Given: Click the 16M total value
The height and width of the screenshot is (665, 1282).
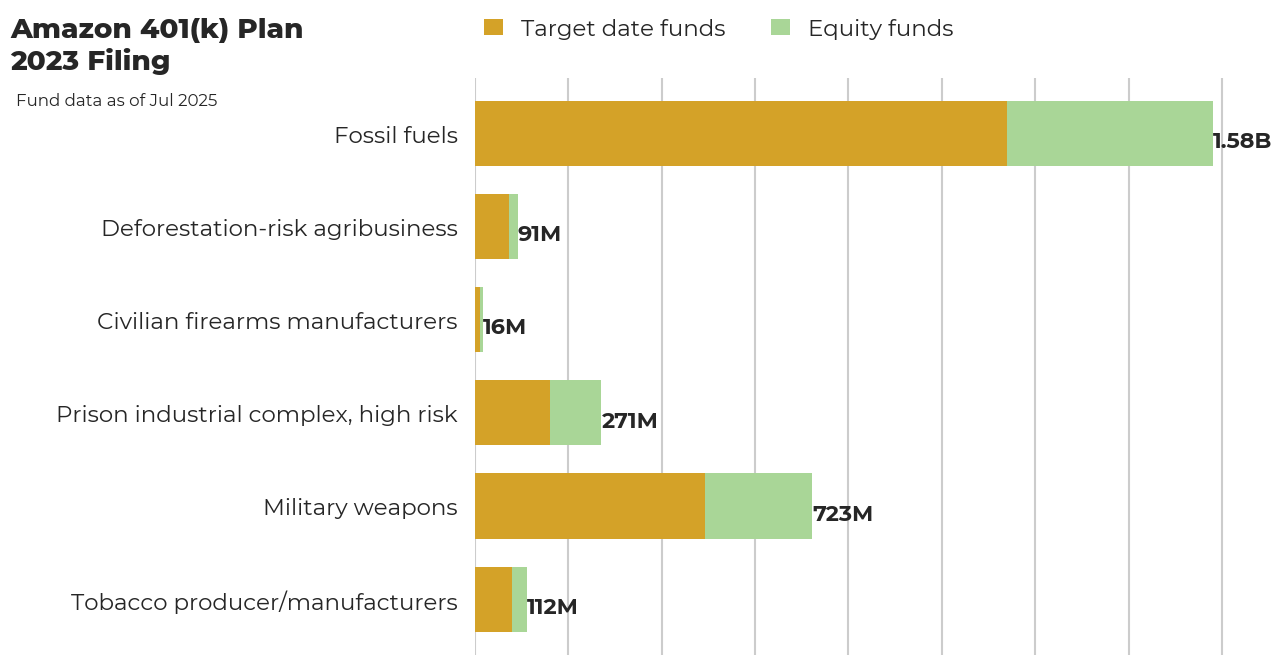Looking at the screenshot, I should click(504, 327).
